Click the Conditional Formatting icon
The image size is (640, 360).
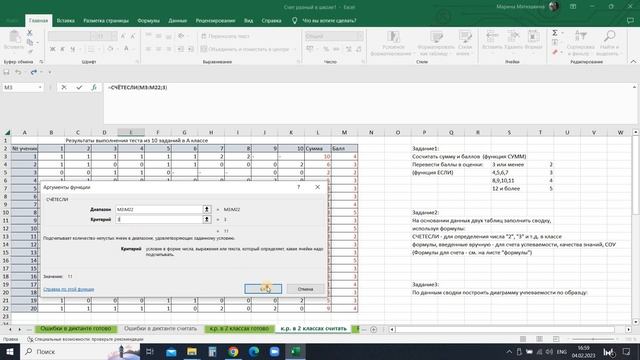pyautogui.click(x=393, y=38)
